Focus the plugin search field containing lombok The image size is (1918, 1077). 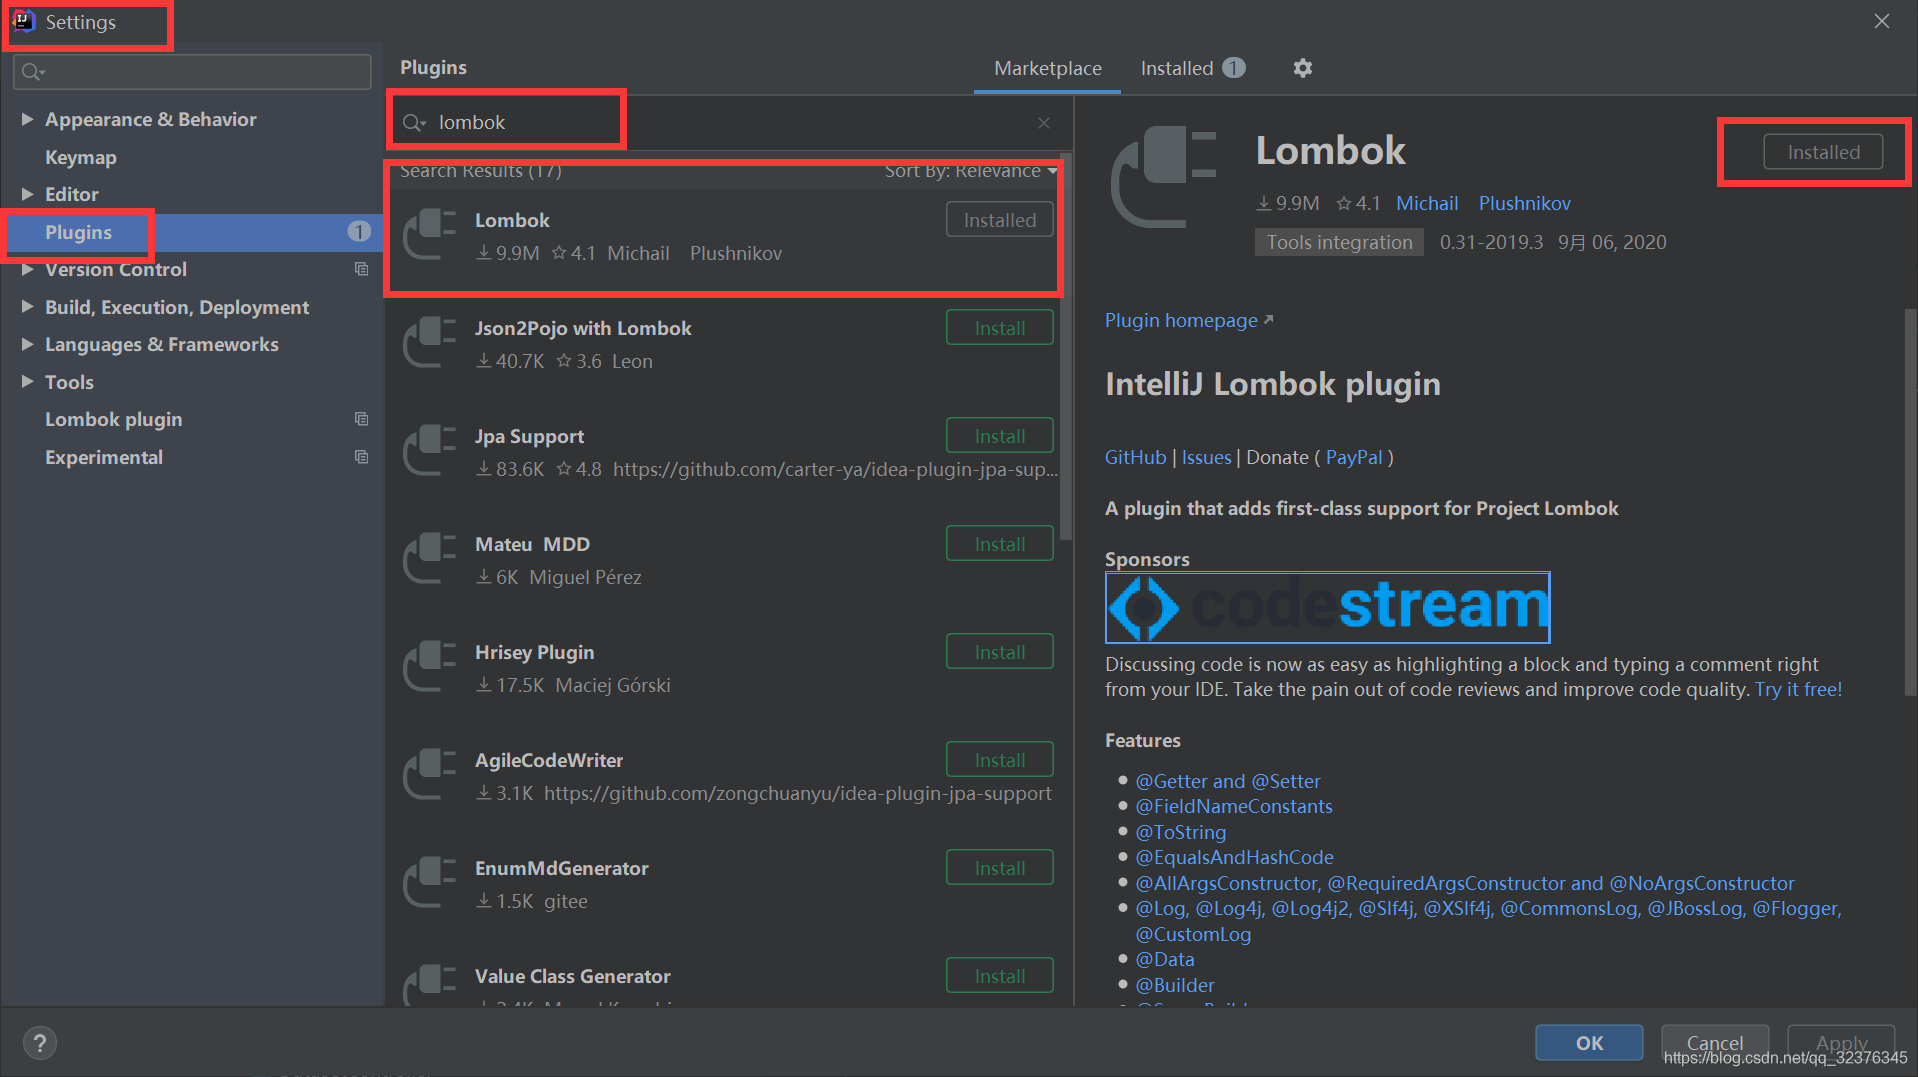tap(730, 123)
